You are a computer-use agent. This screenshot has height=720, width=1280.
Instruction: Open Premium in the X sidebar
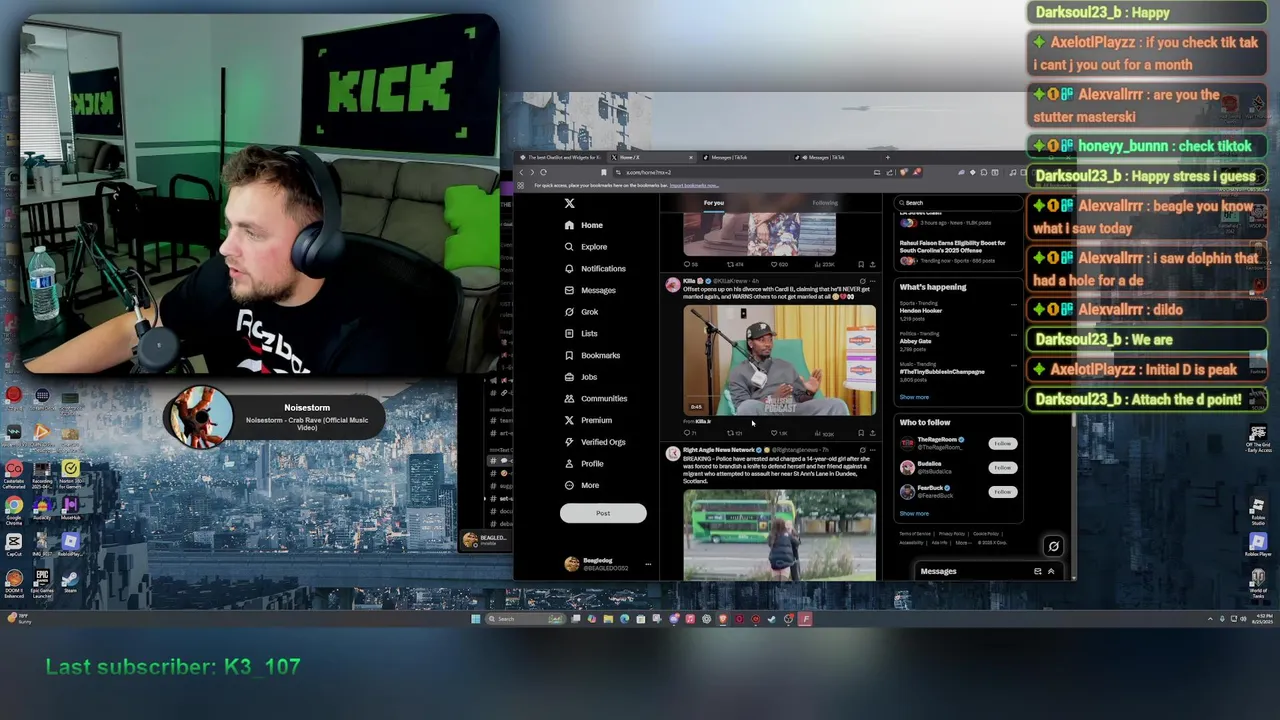(x=588, y=420)
